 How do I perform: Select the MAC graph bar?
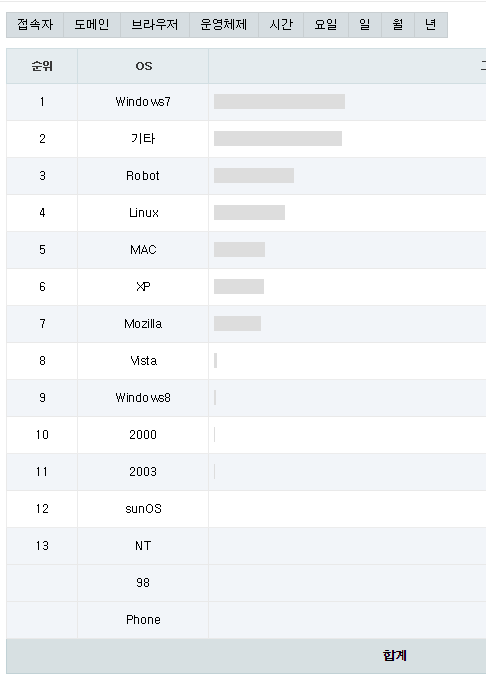(240, 249)
